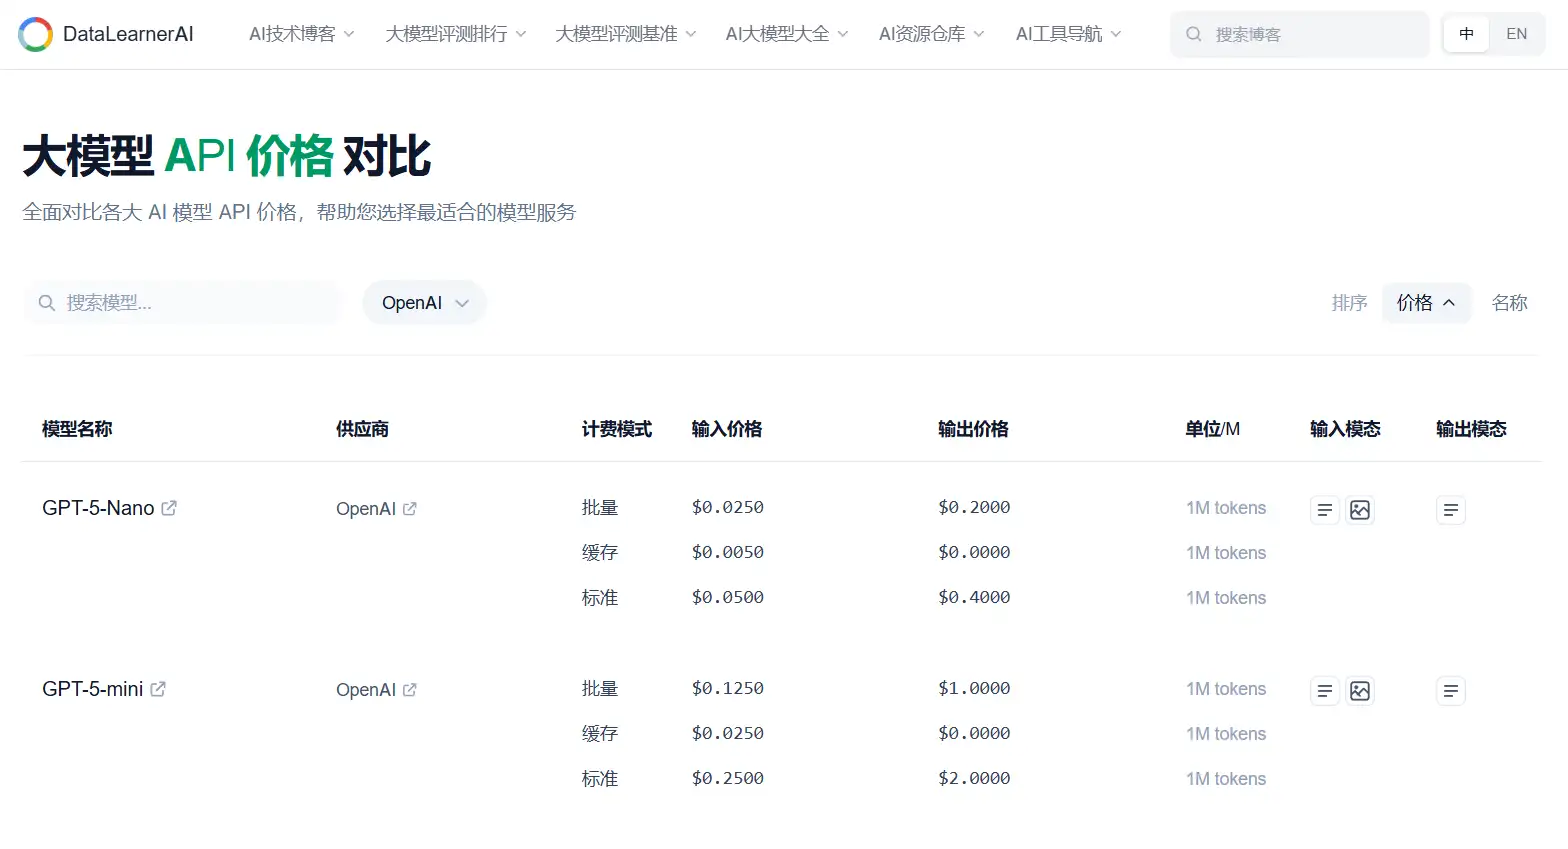Image resolution: width=1568 pixels, height=849 pixels.
Task: Click the 单位/M column header
Action: pyautogui.click(x=1213, y=429)
